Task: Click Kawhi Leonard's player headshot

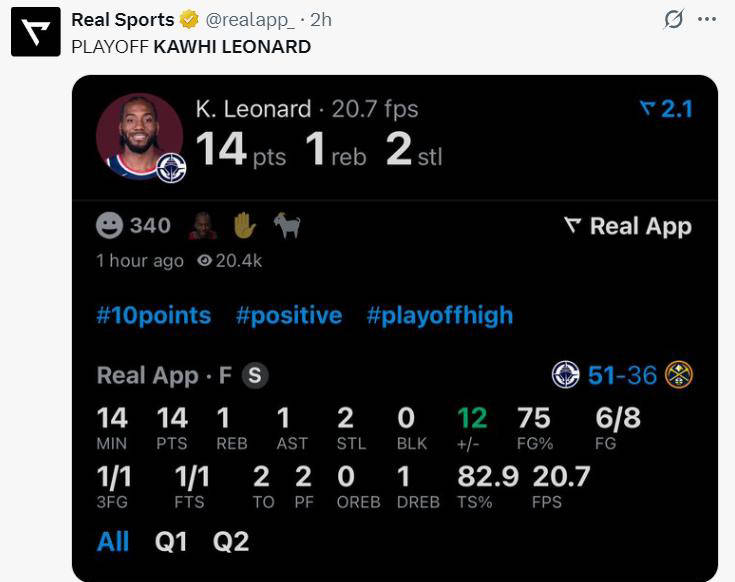Action: 139,137
